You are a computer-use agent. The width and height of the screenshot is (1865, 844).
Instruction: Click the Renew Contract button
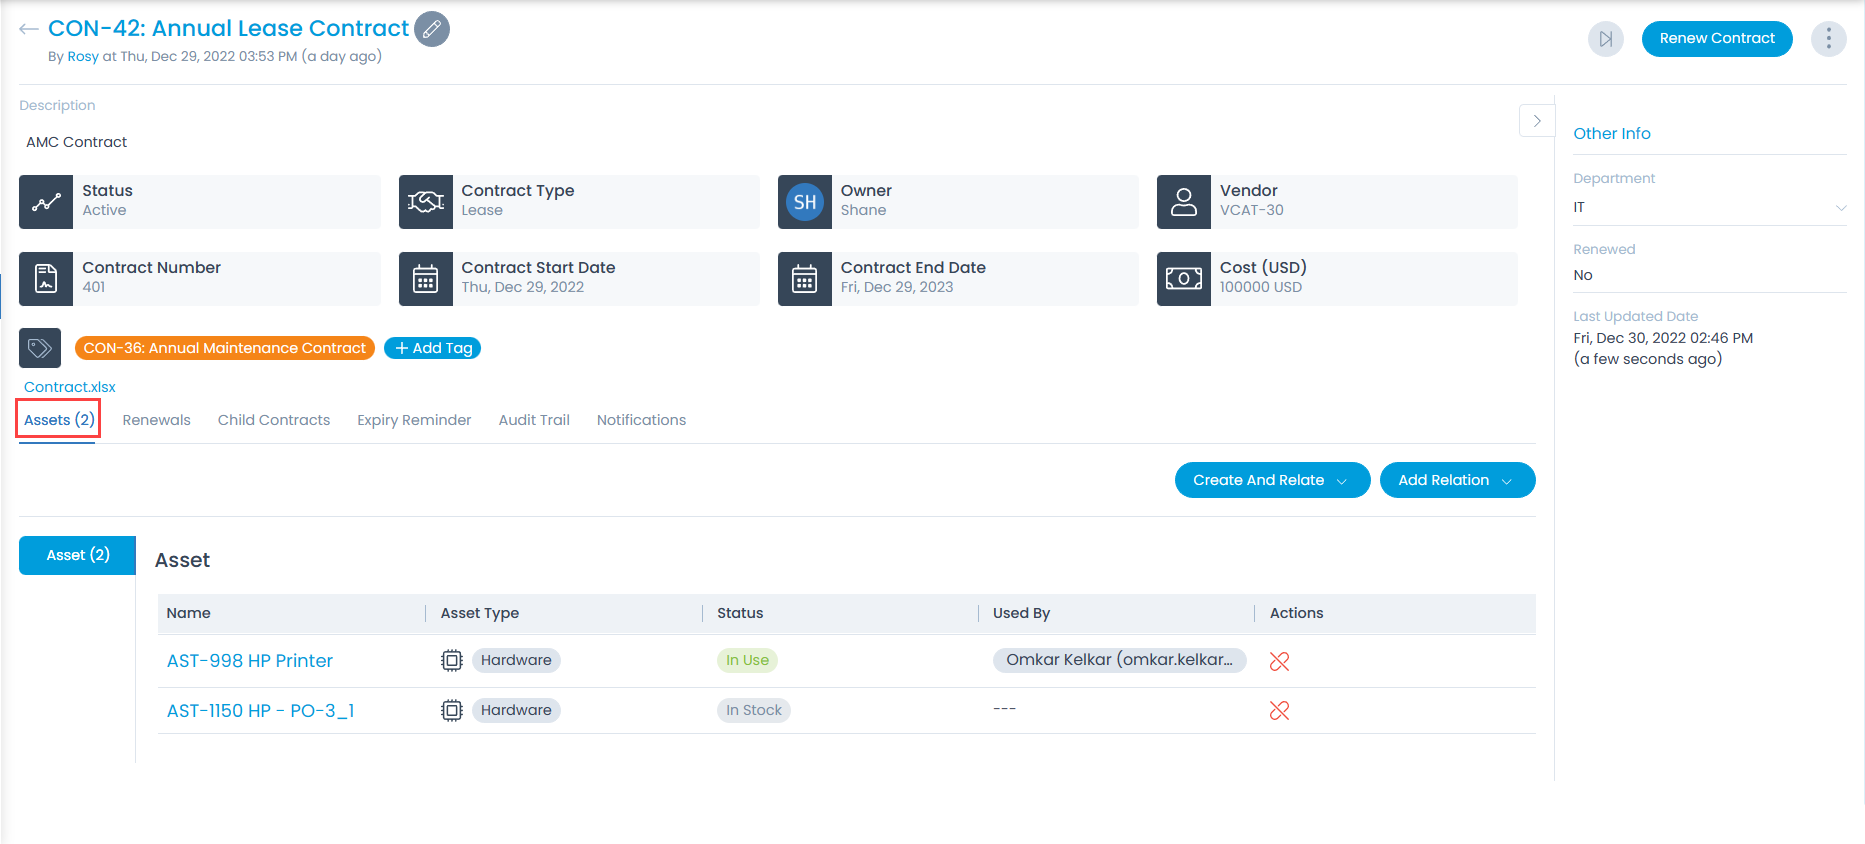point(1716,39)
